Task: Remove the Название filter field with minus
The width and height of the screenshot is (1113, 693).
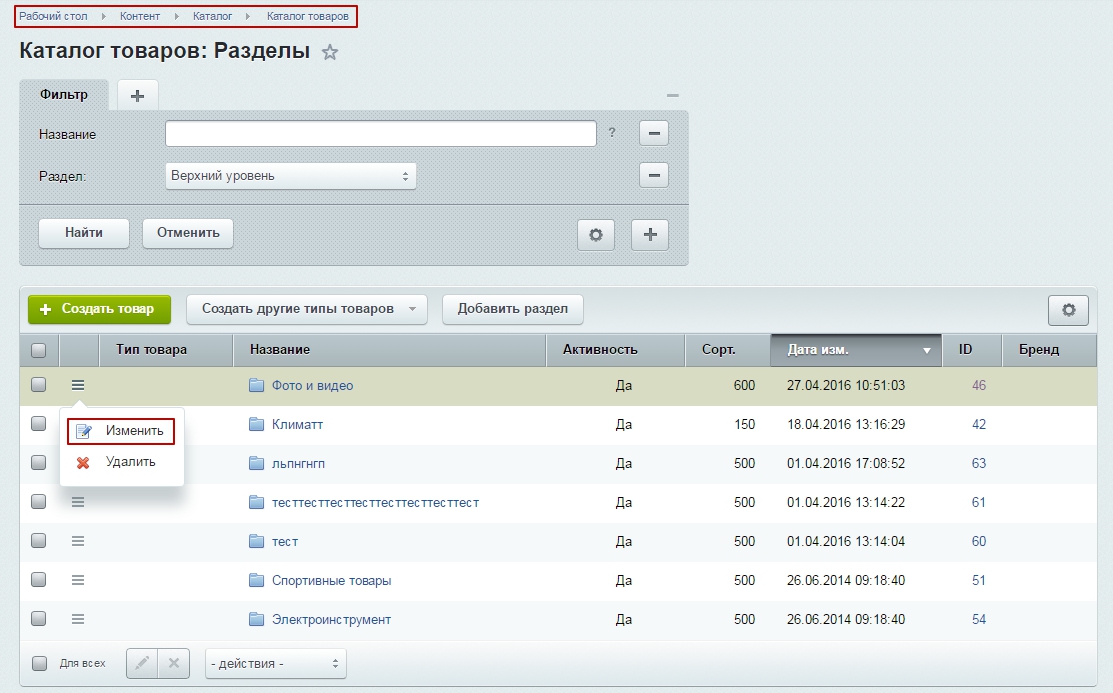Action: (654, 133)
